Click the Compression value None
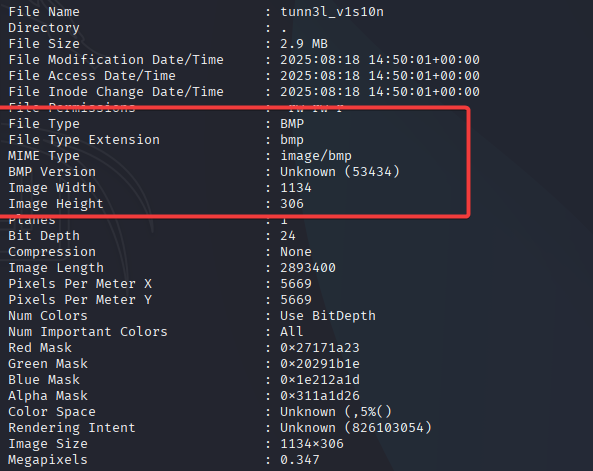Screen dimensions: 593x471 coord(296,252)
